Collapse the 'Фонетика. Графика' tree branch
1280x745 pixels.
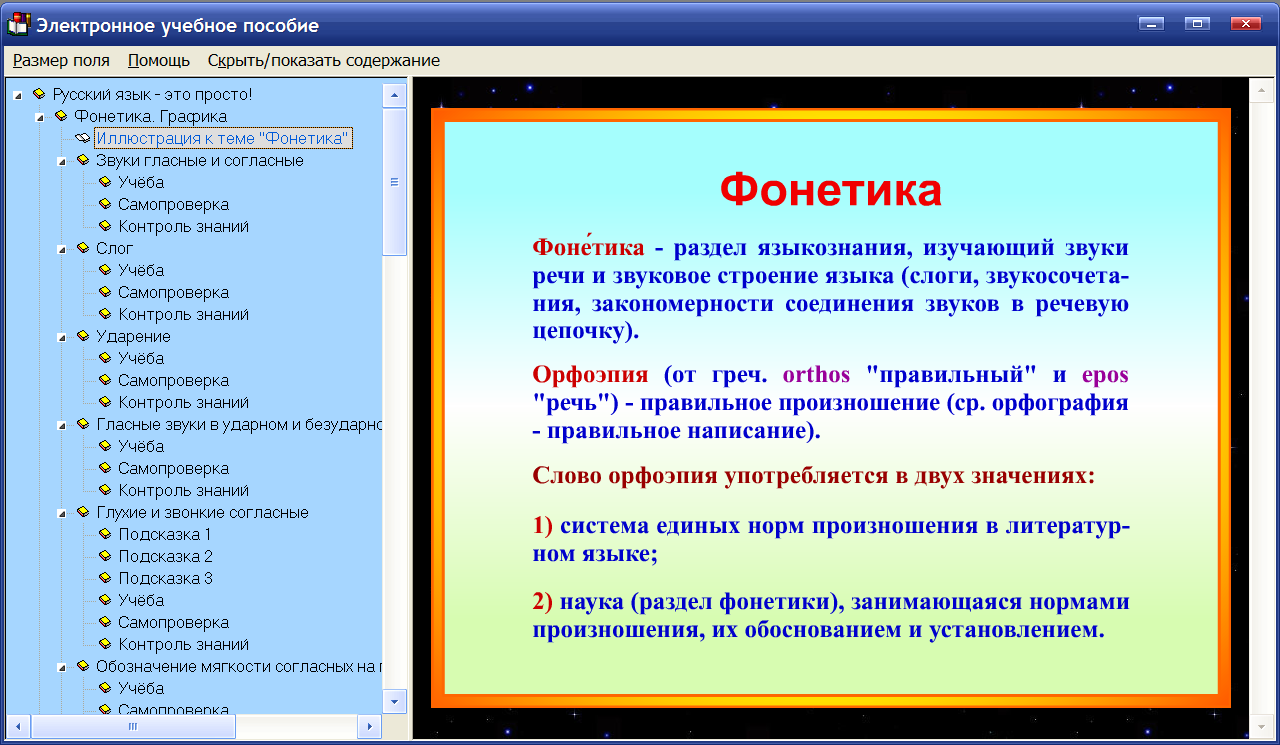pyautogui.click(x=38, y=116)
